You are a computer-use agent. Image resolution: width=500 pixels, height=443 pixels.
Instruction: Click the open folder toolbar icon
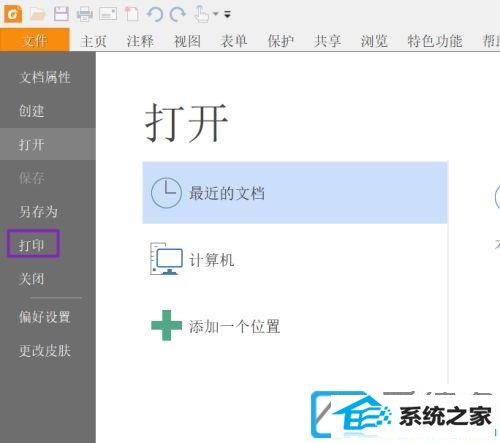[x=37, y=14]
